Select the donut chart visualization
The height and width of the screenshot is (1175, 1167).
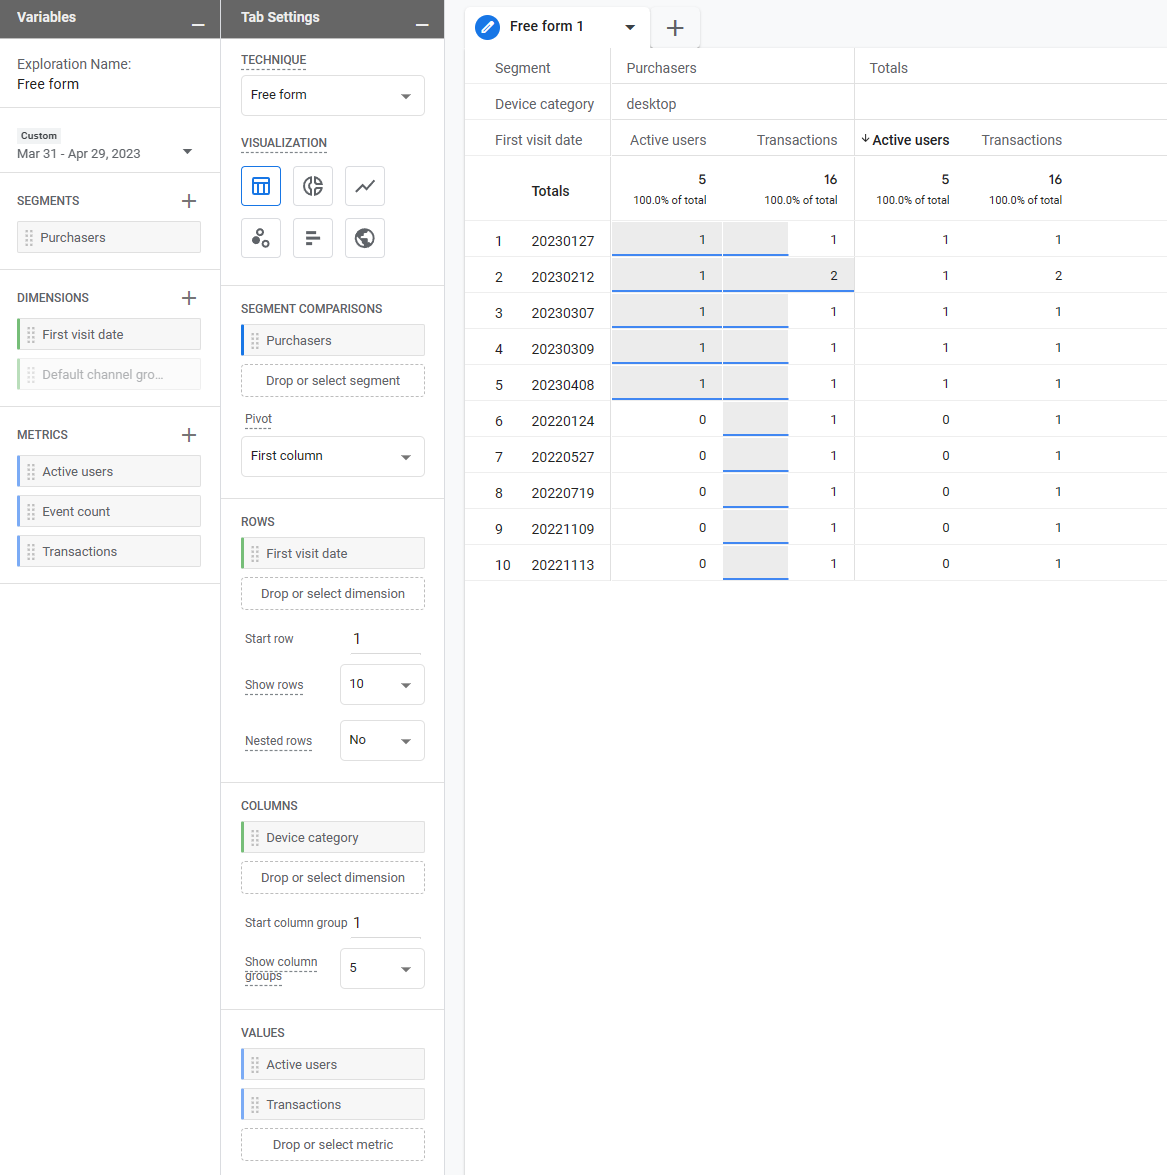313,186
